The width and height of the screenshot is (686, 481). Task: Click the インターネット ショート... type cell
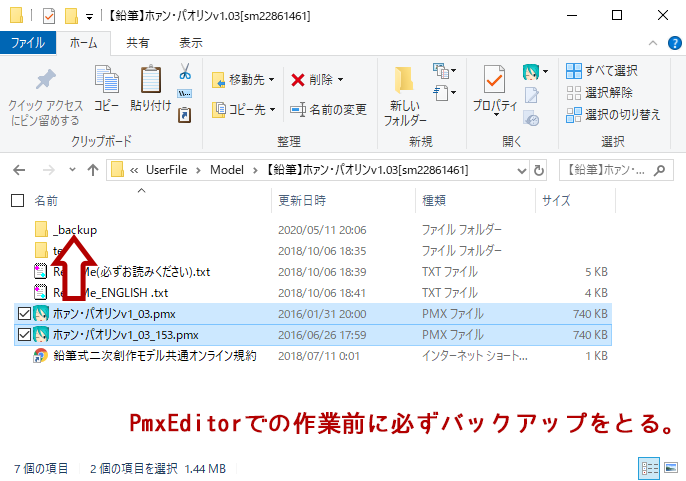[474, 356]
